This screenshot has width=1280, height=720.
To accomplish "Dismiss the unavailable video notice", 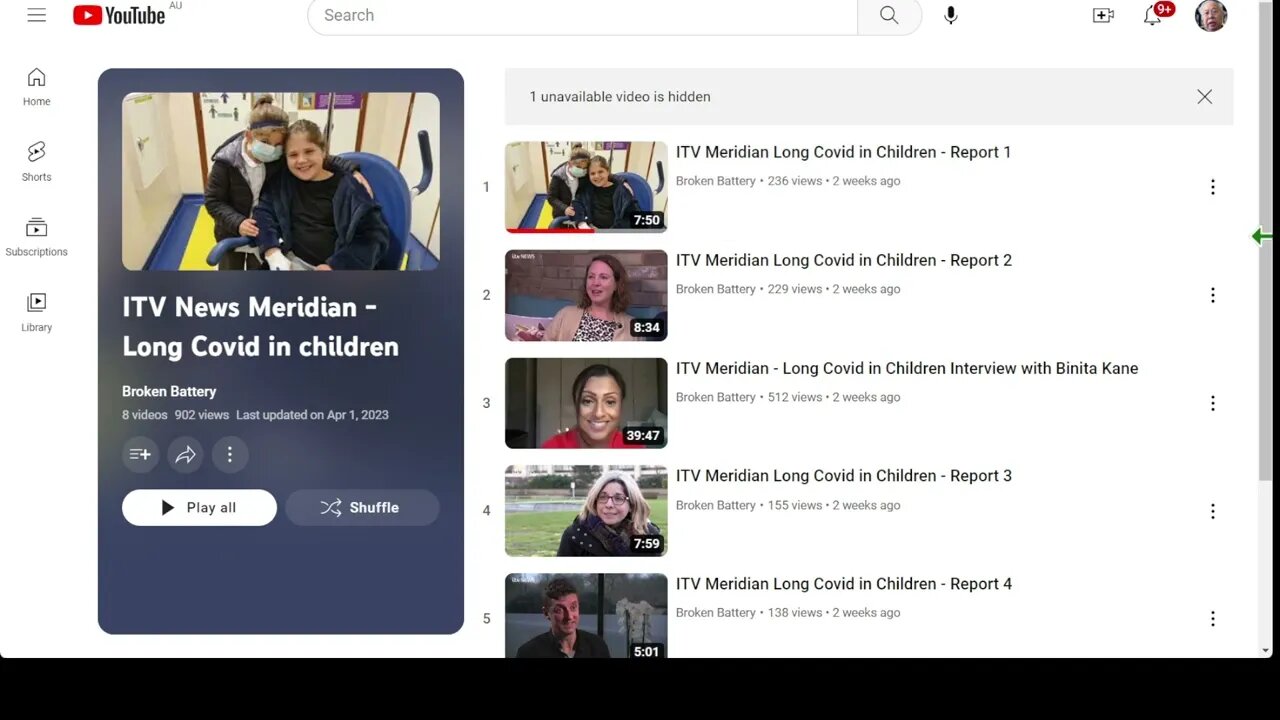I will (x=1204, y=97).
